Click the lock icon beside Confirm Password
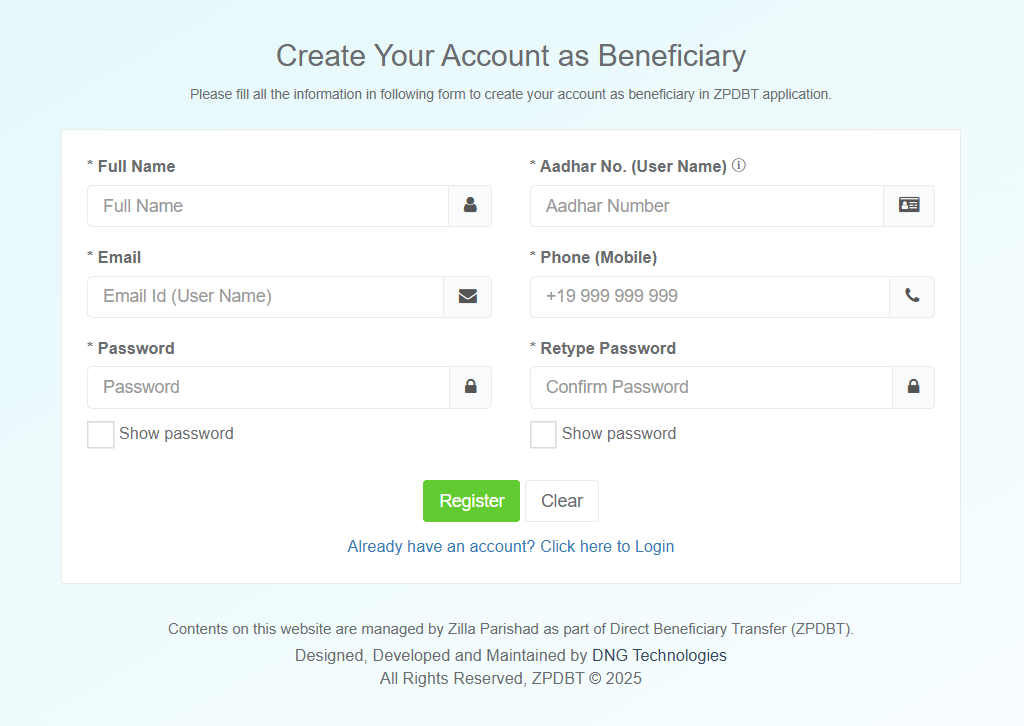 pos(913,388)
